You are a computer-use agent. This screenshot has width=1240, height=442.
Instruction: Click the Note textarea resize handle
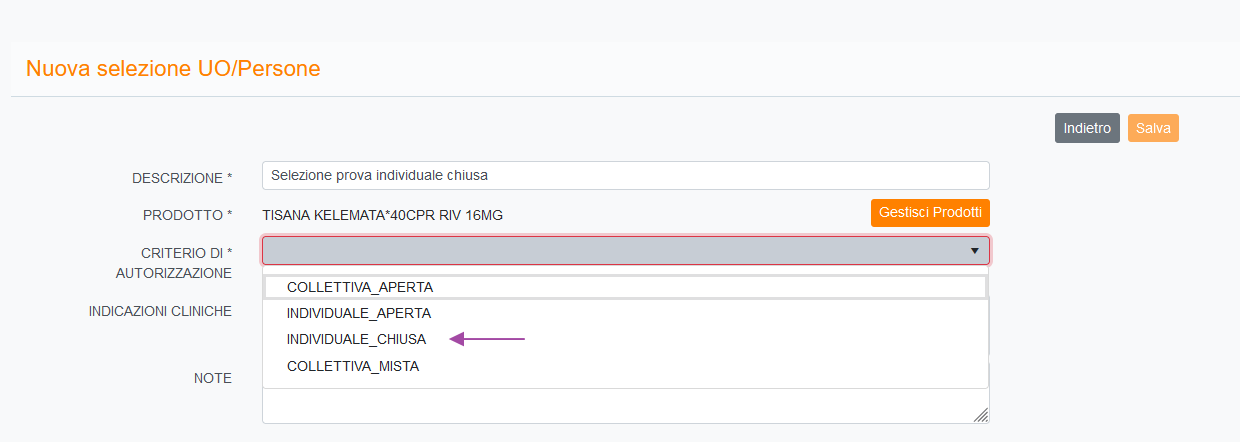click(x=981, y=415)
